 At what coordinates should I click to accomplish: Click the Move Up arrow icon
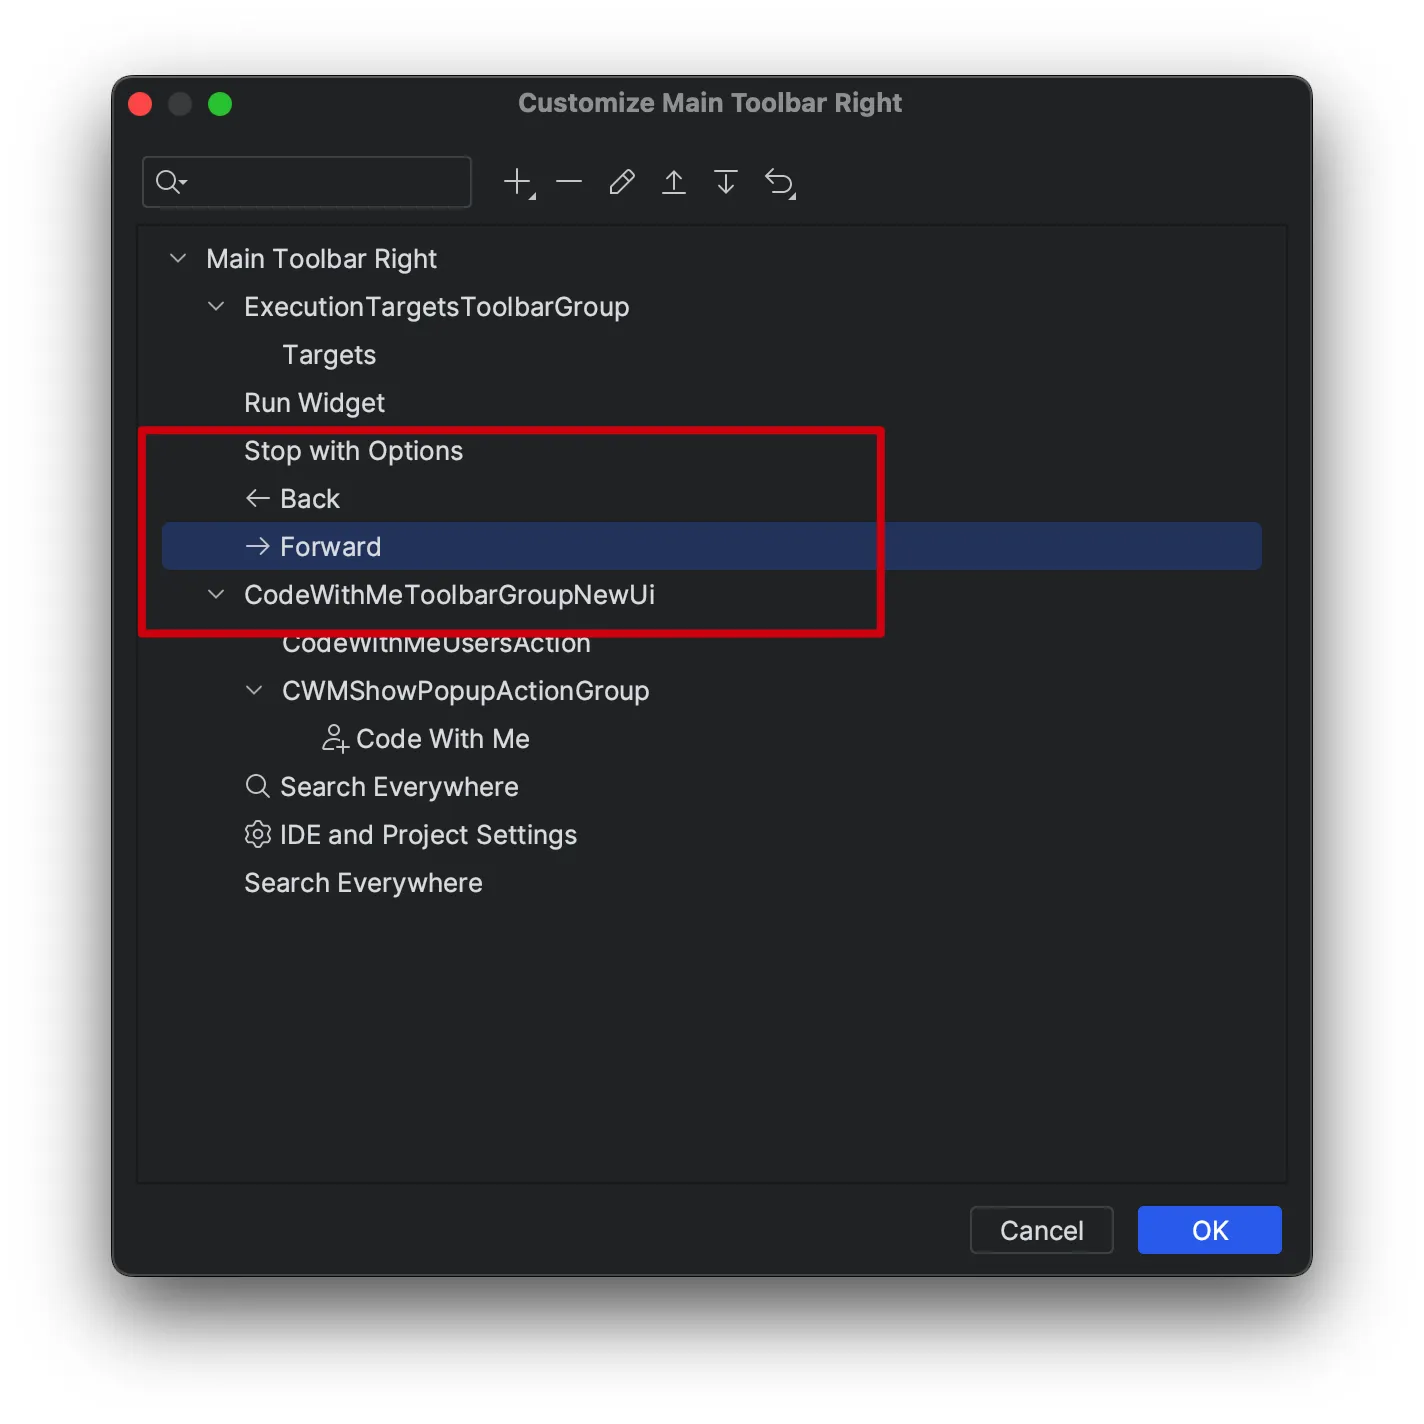click(x=674, y=182)
